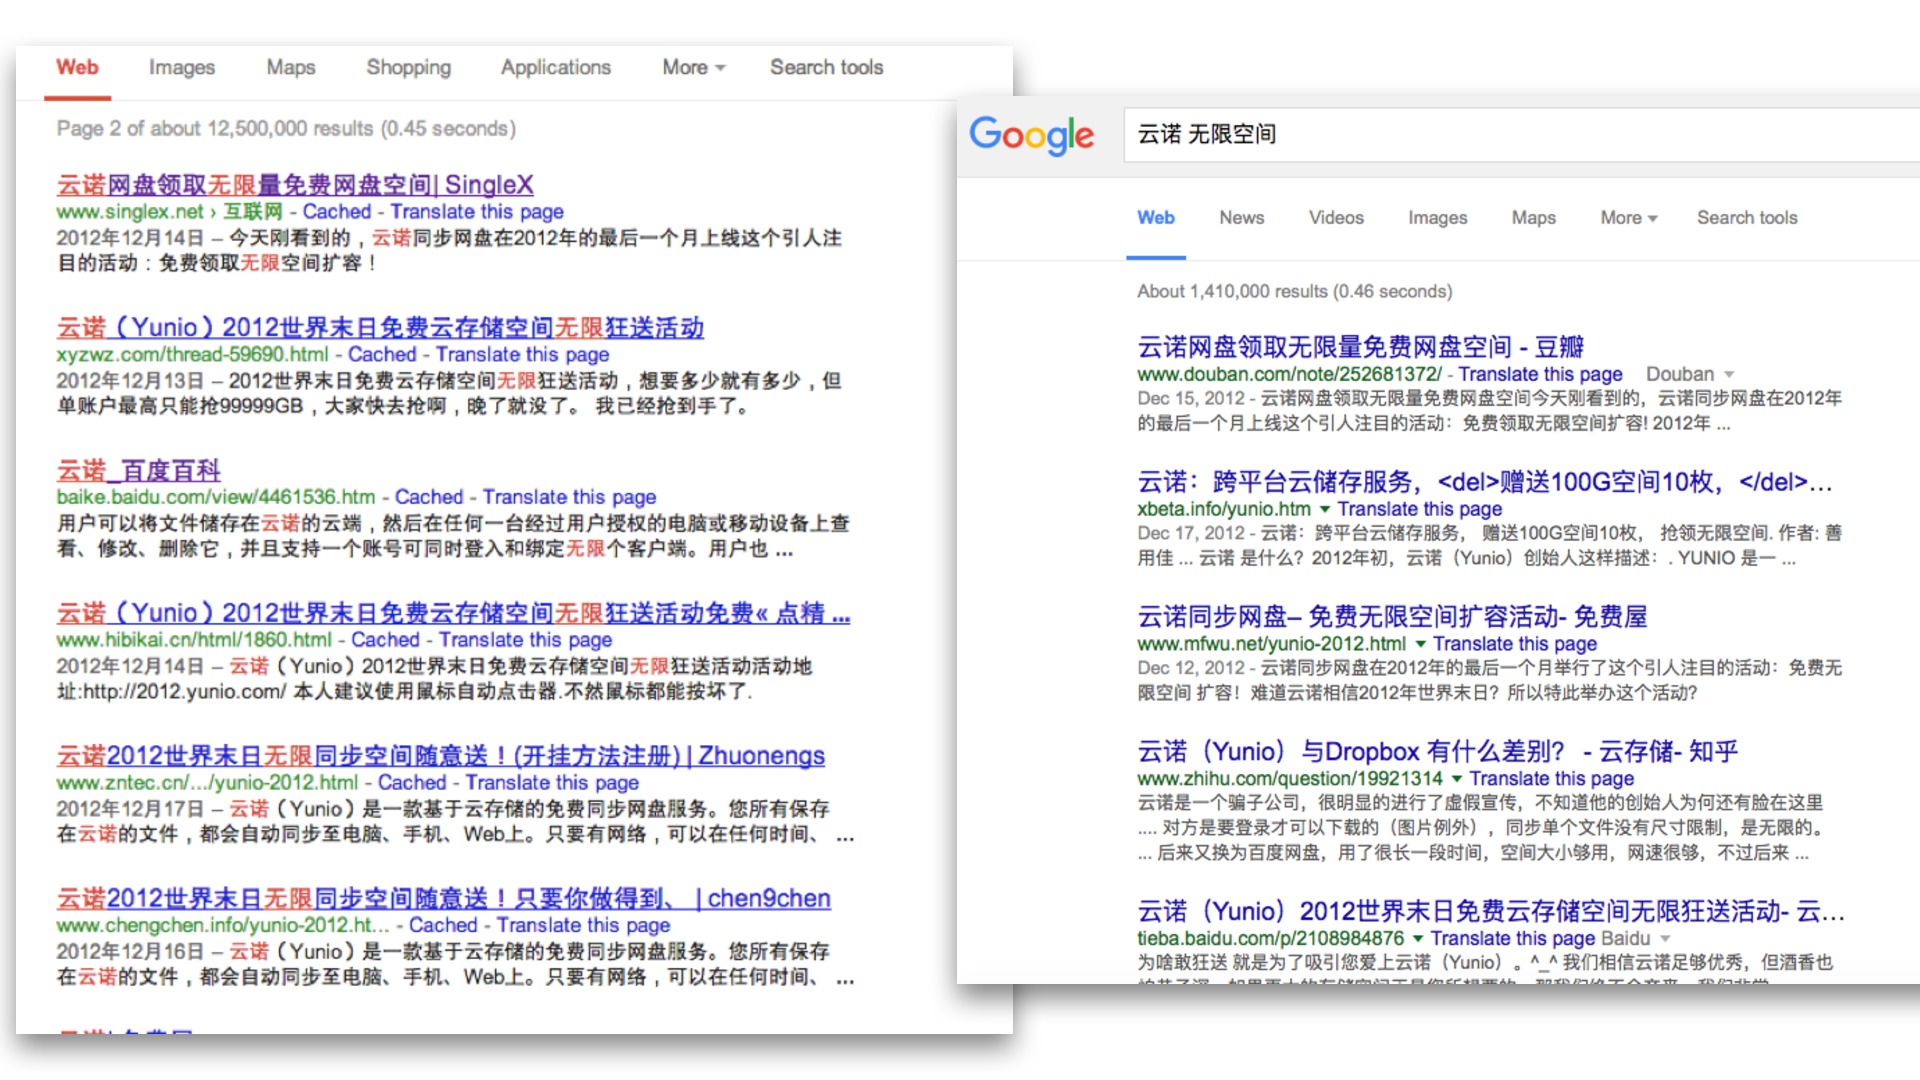Click Translate this page for mfwu.net result

pos(1515,644)
